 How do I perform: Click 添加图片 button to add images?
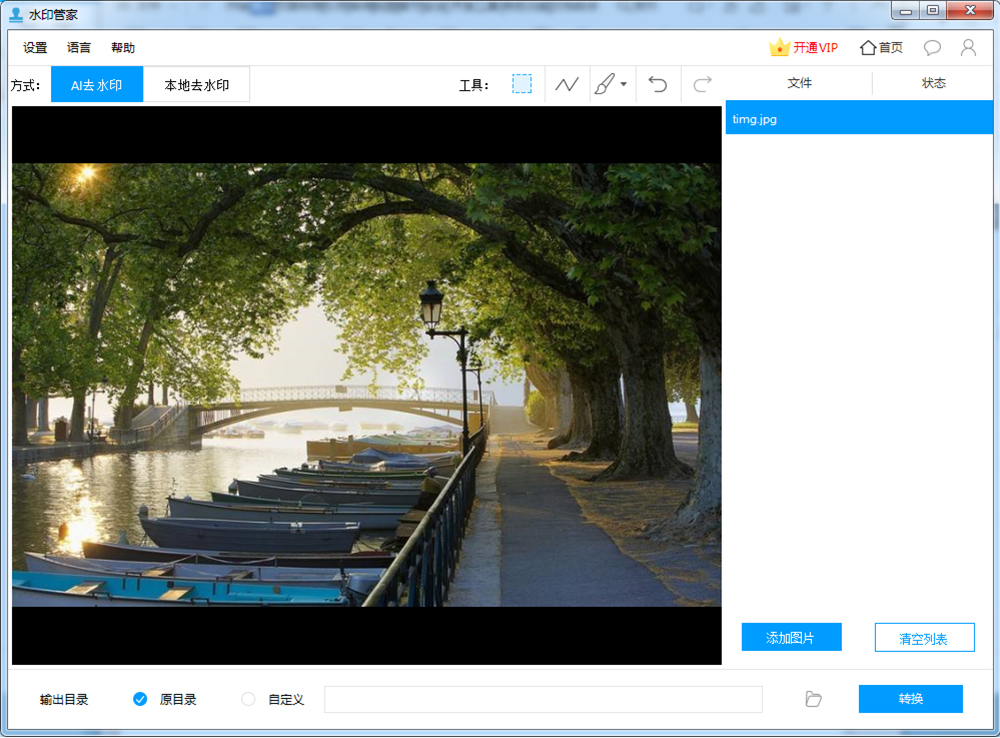[x=791, y=637]
